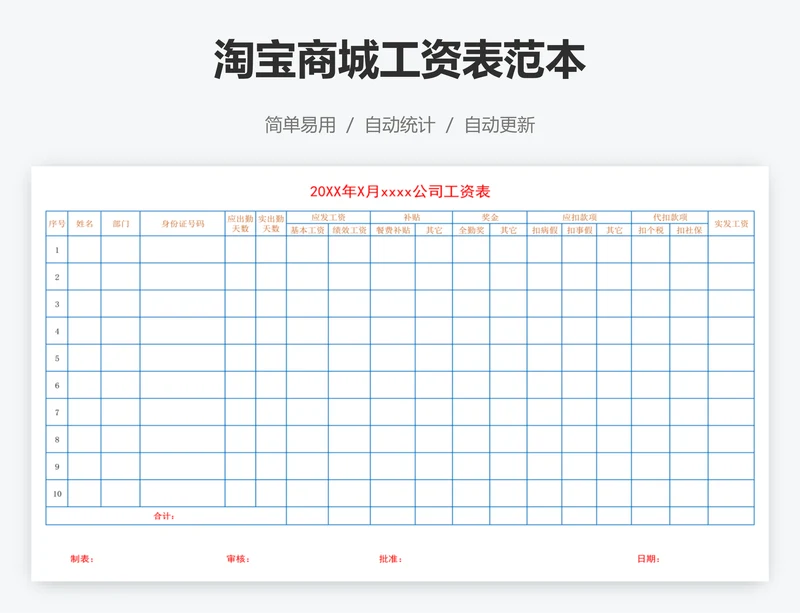Select the 扣个税 sub-header
This screenshot has width=800, height=613.
651,230
